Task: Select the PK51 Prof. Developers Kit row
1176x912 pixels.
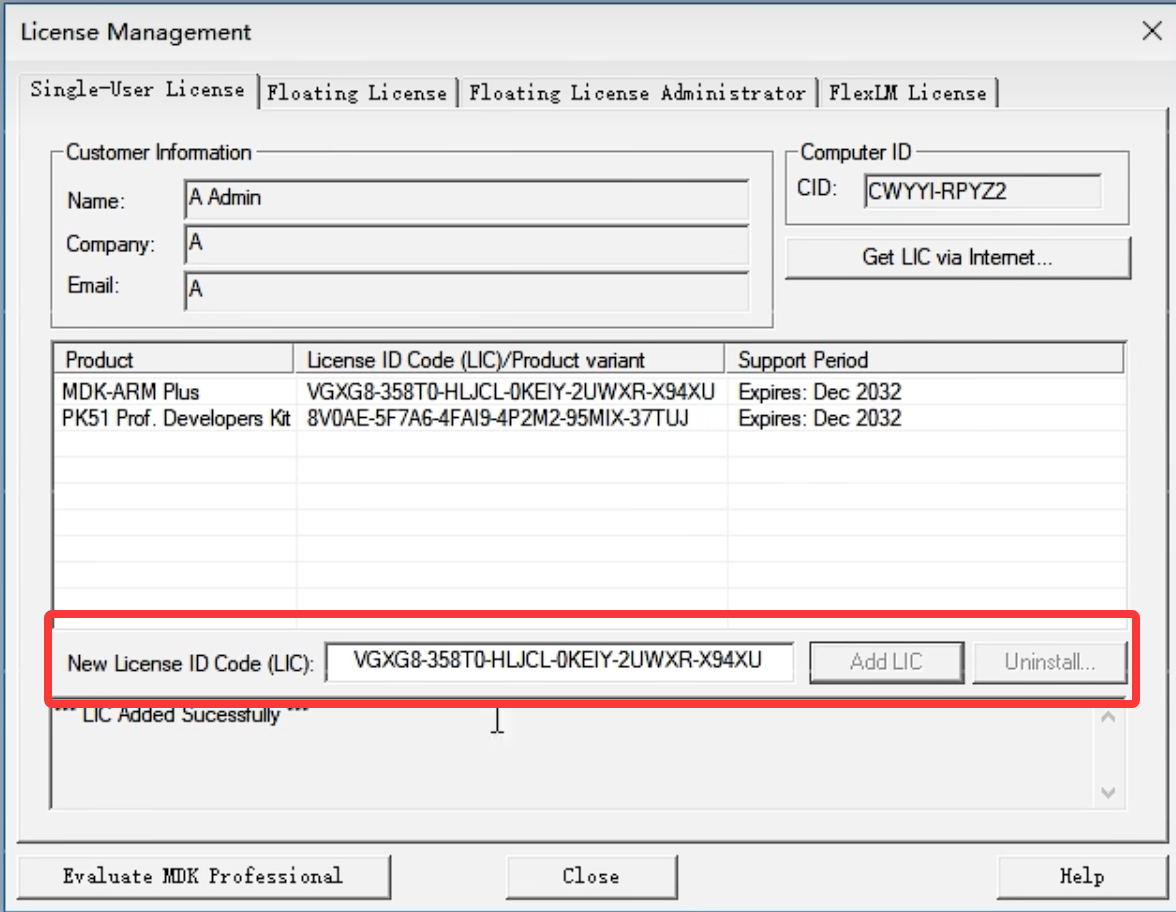Action: point(590,418)
